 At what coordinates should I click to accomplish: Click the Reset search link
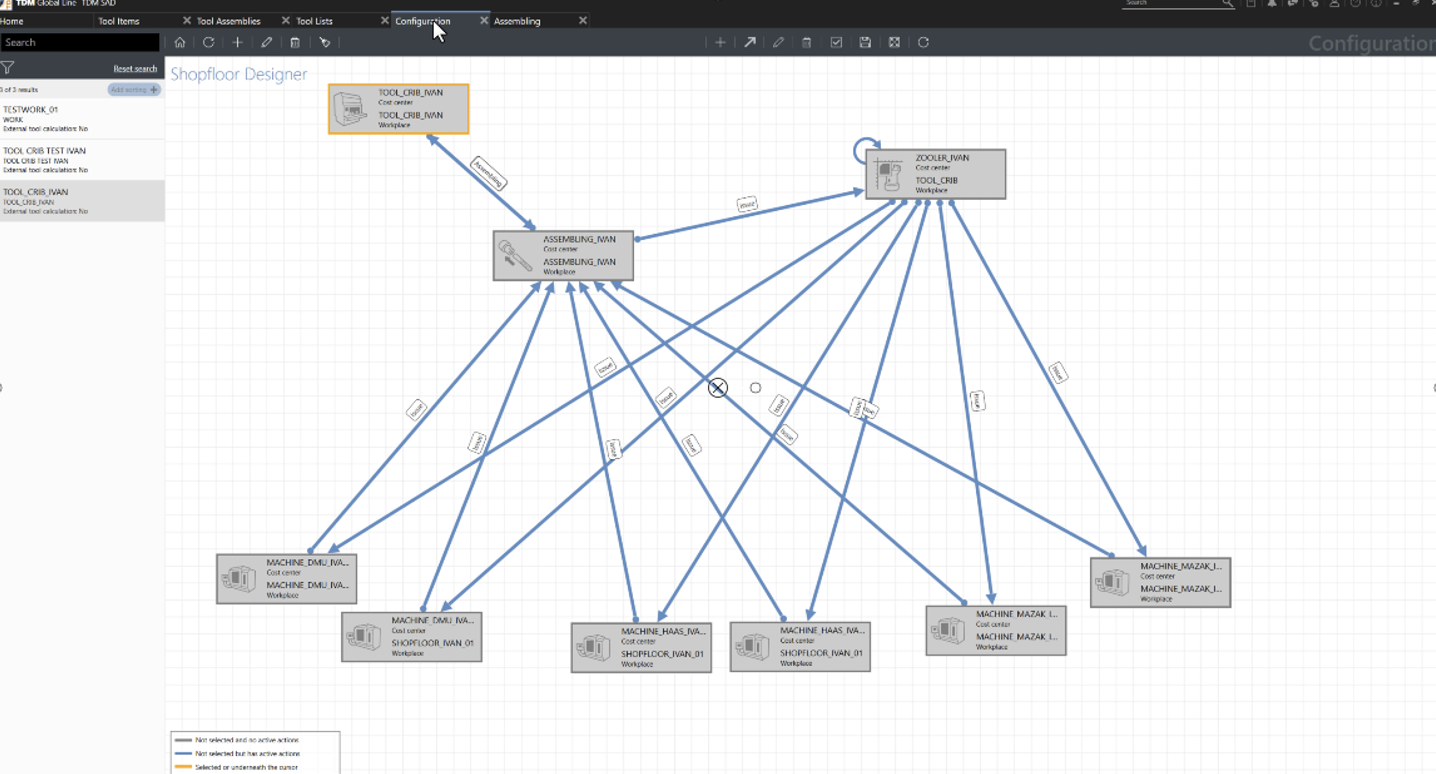pos(135,69)
